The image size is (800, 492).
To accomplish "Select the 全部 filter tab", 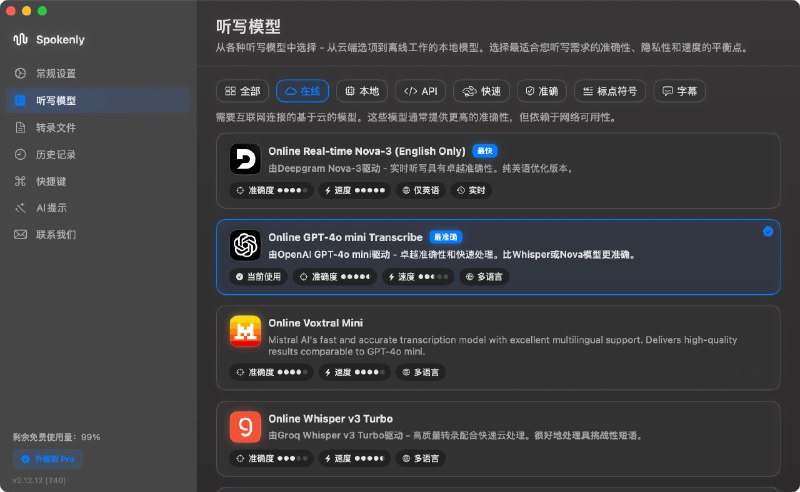I will coord(243,91).
